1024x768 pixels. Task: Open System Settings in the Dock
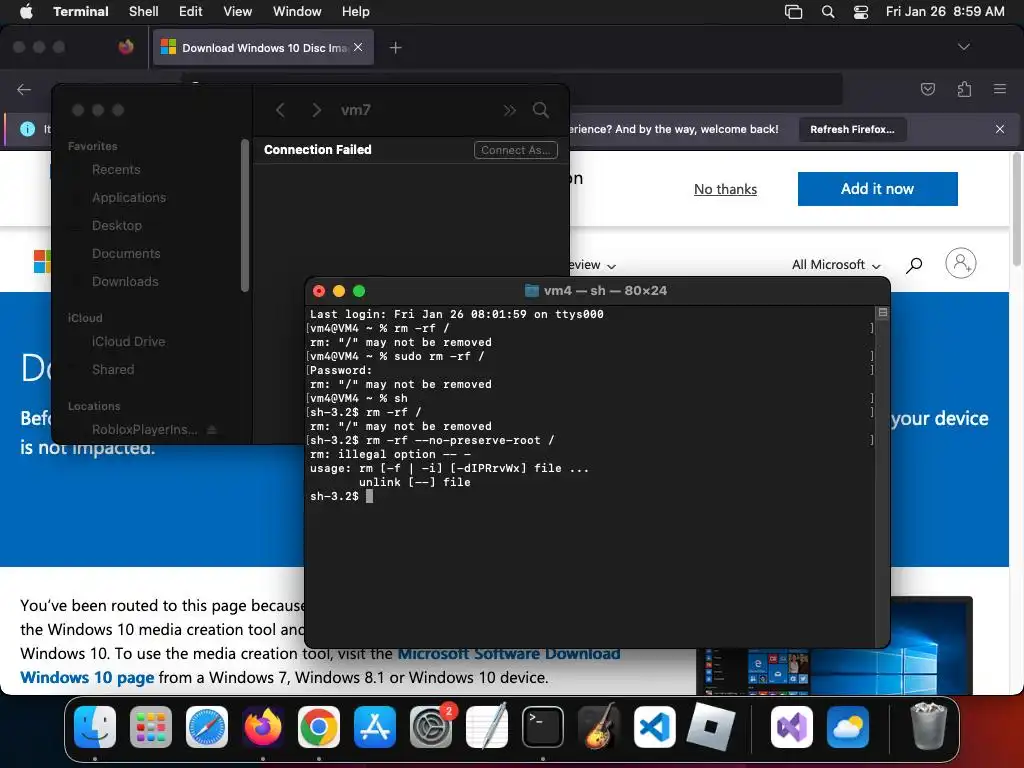click(430, 727)
